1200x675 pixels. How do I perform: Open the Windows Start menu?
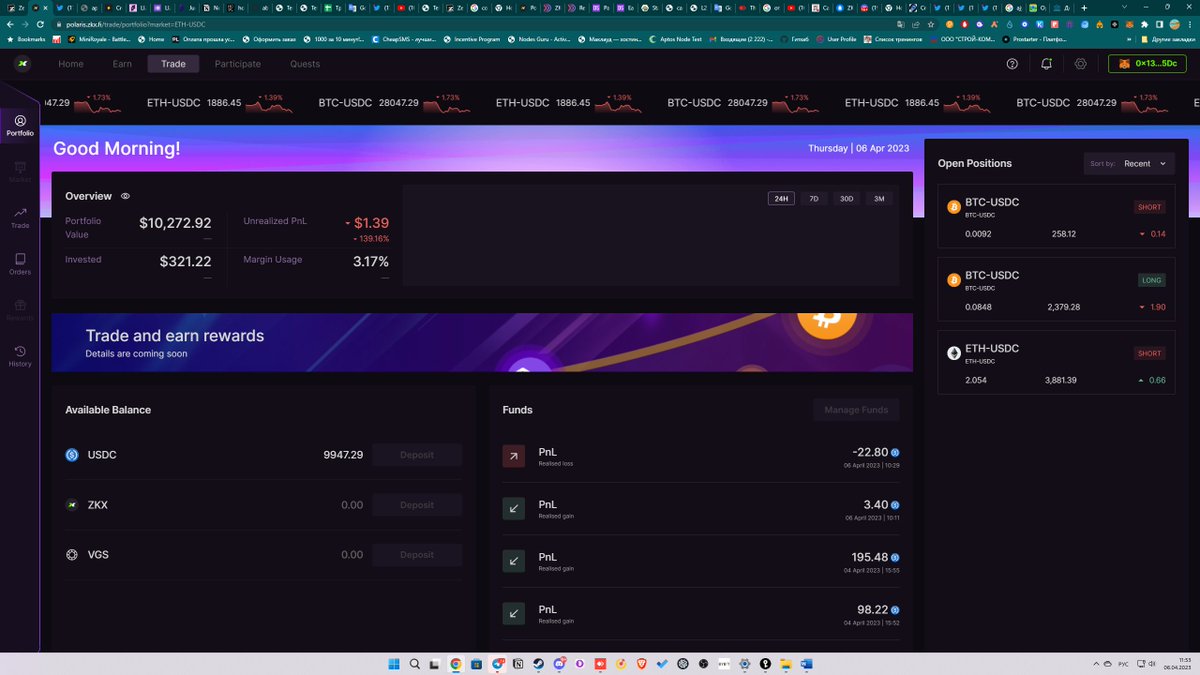coord(394,664)
